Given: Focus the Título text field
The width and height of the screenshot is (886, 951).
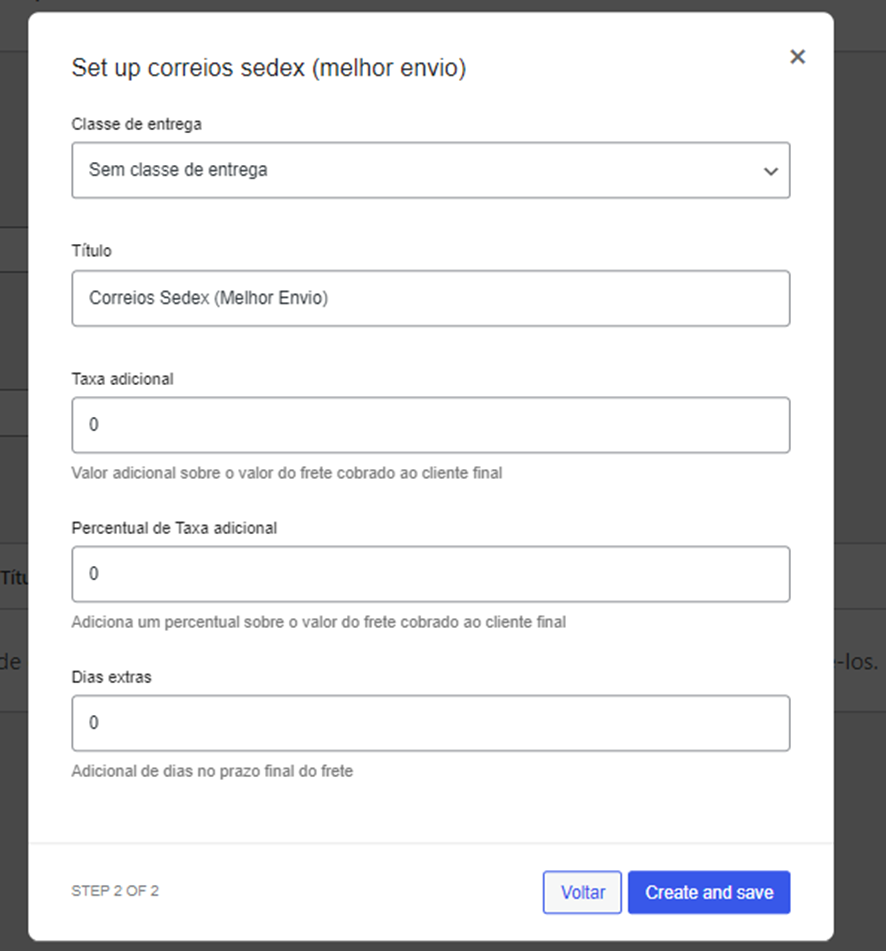Looking at the screenshot, I should 430,298.
